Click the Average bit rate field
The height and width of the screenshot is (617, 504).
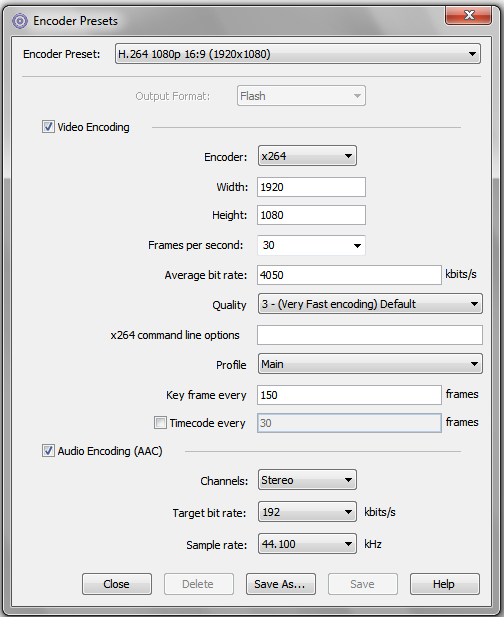(x=349, y=275)
